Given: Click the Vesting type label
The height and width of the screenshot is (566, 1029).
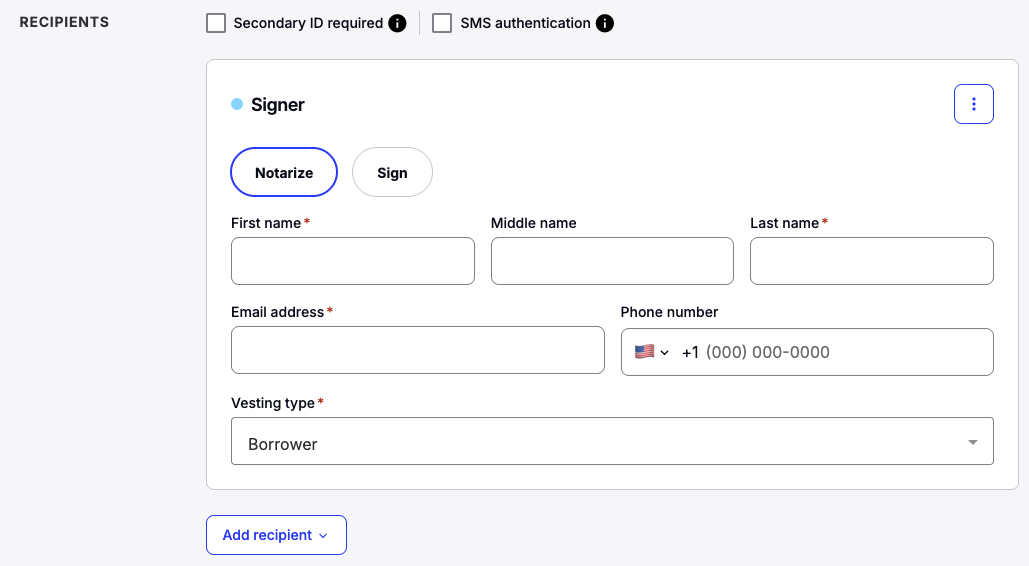Looking at the screenshot, I should 273,403.
